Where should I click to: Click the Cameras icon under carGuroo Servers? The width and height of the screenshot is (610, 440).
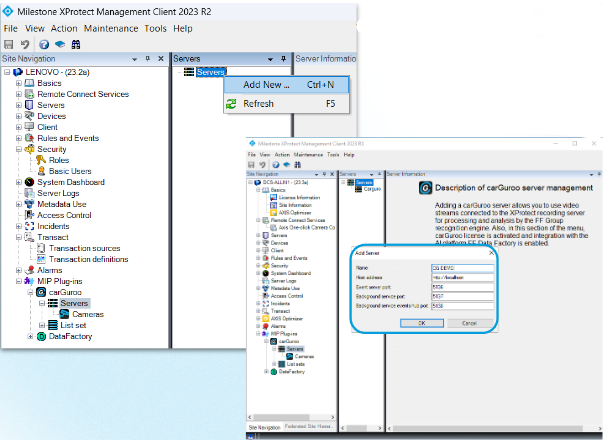coord(64,314)
